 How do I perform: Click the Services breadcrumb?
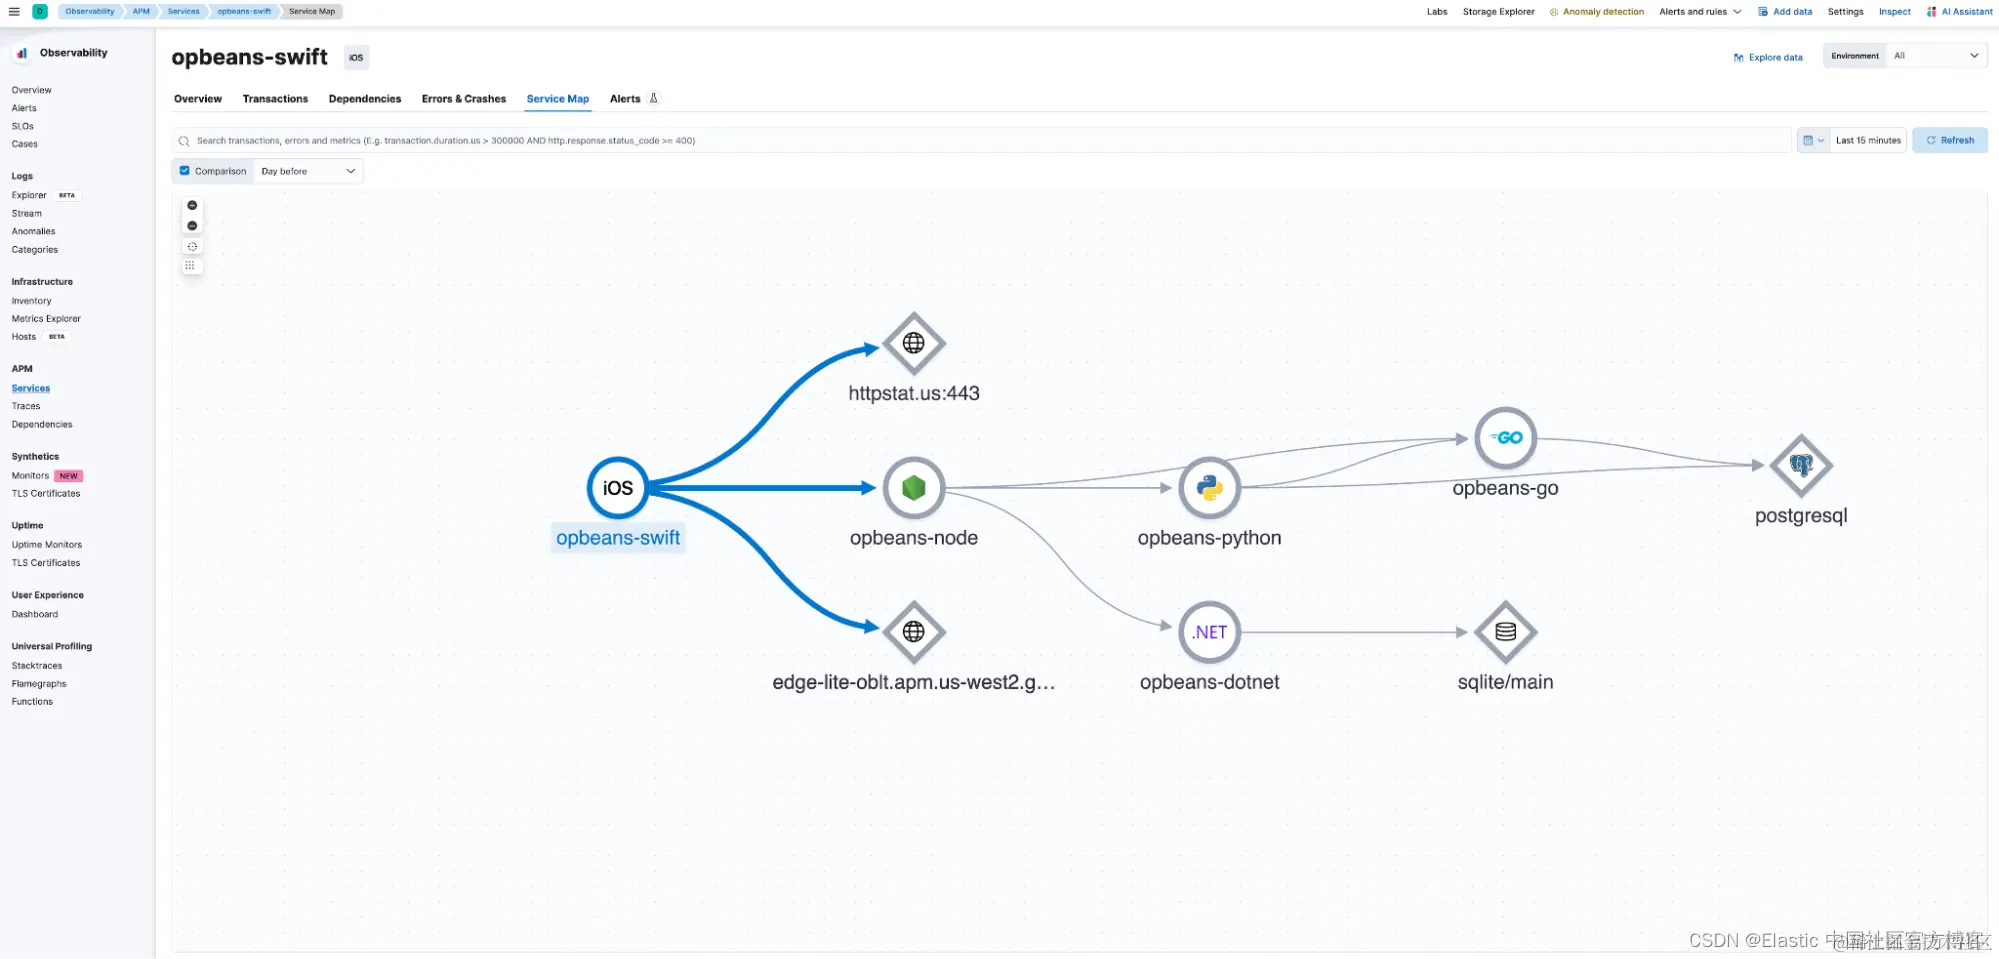183,12
